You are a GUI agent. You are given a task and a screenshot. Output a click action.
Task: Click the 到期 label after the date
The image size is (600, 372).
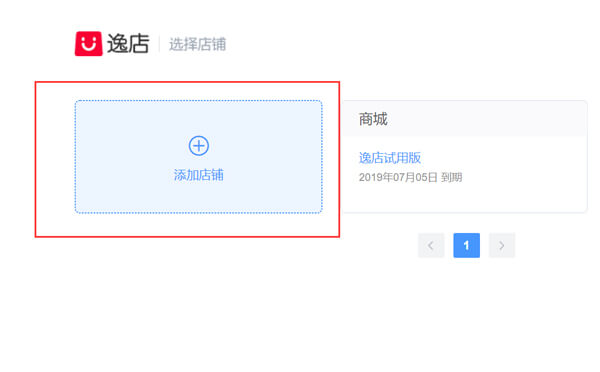(452, 177)
